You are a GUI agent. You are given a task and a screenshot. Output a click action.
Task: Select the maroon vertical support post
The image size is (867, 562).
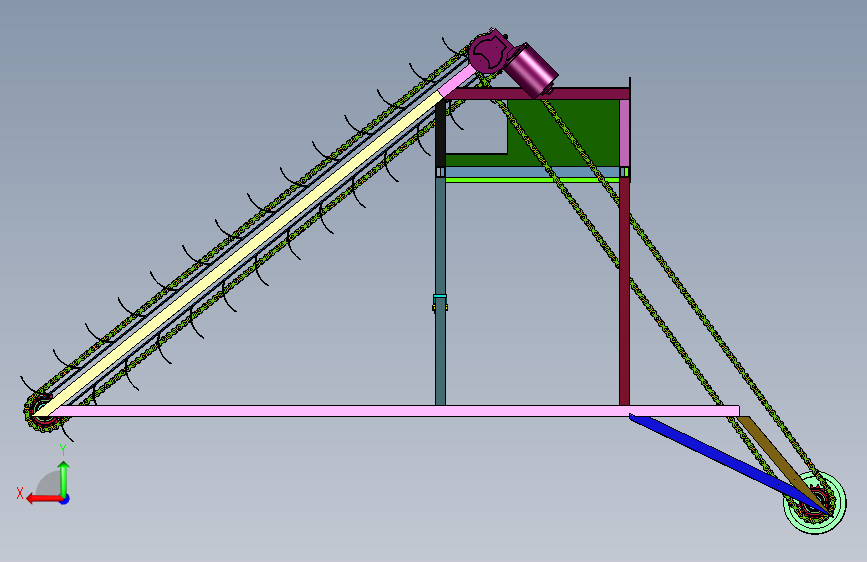click(x=624, y=290)
